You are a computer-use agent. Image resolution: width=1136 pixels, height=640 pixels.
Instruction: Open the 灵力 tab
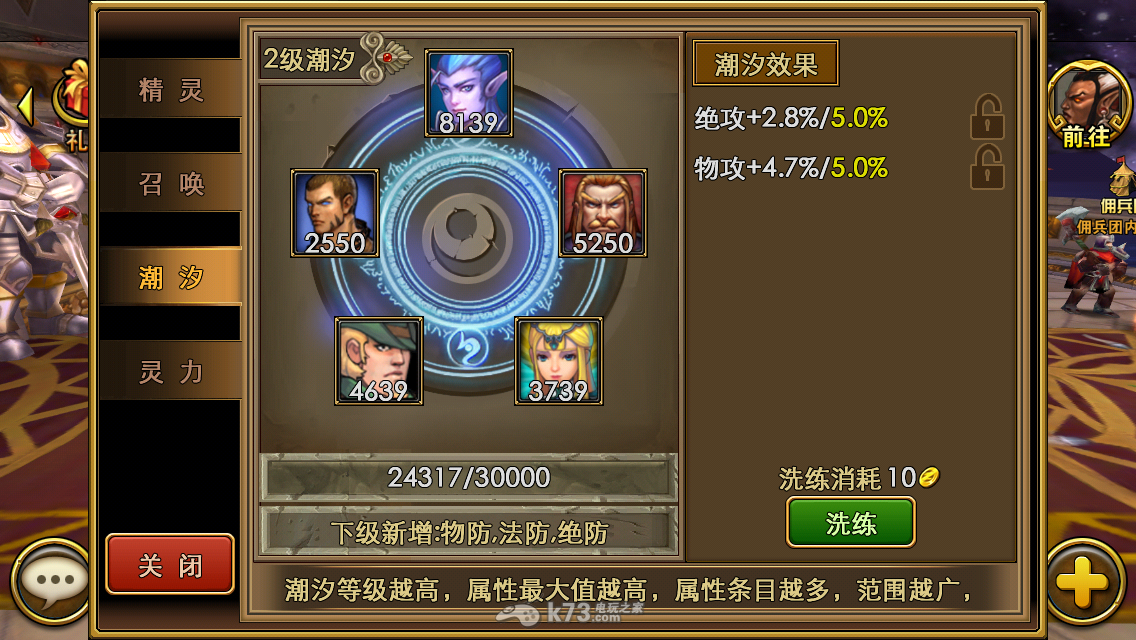(170, 371)
